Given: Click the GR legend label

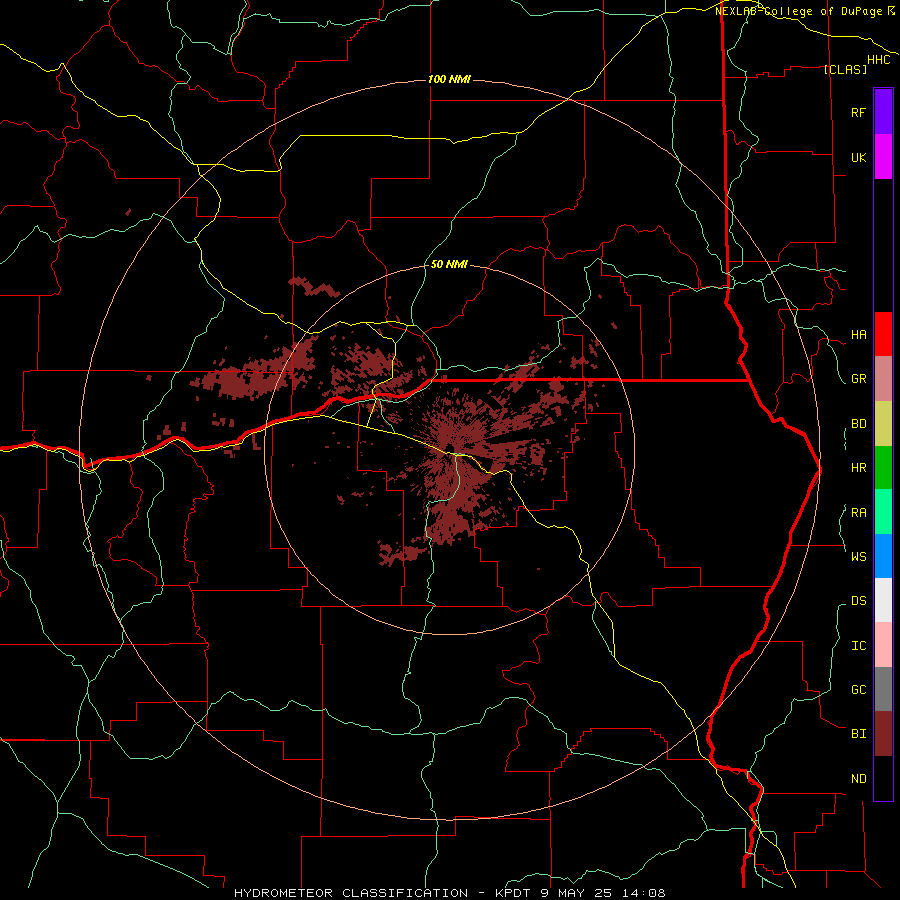Looking at the screenshot, I should (858, 379).
